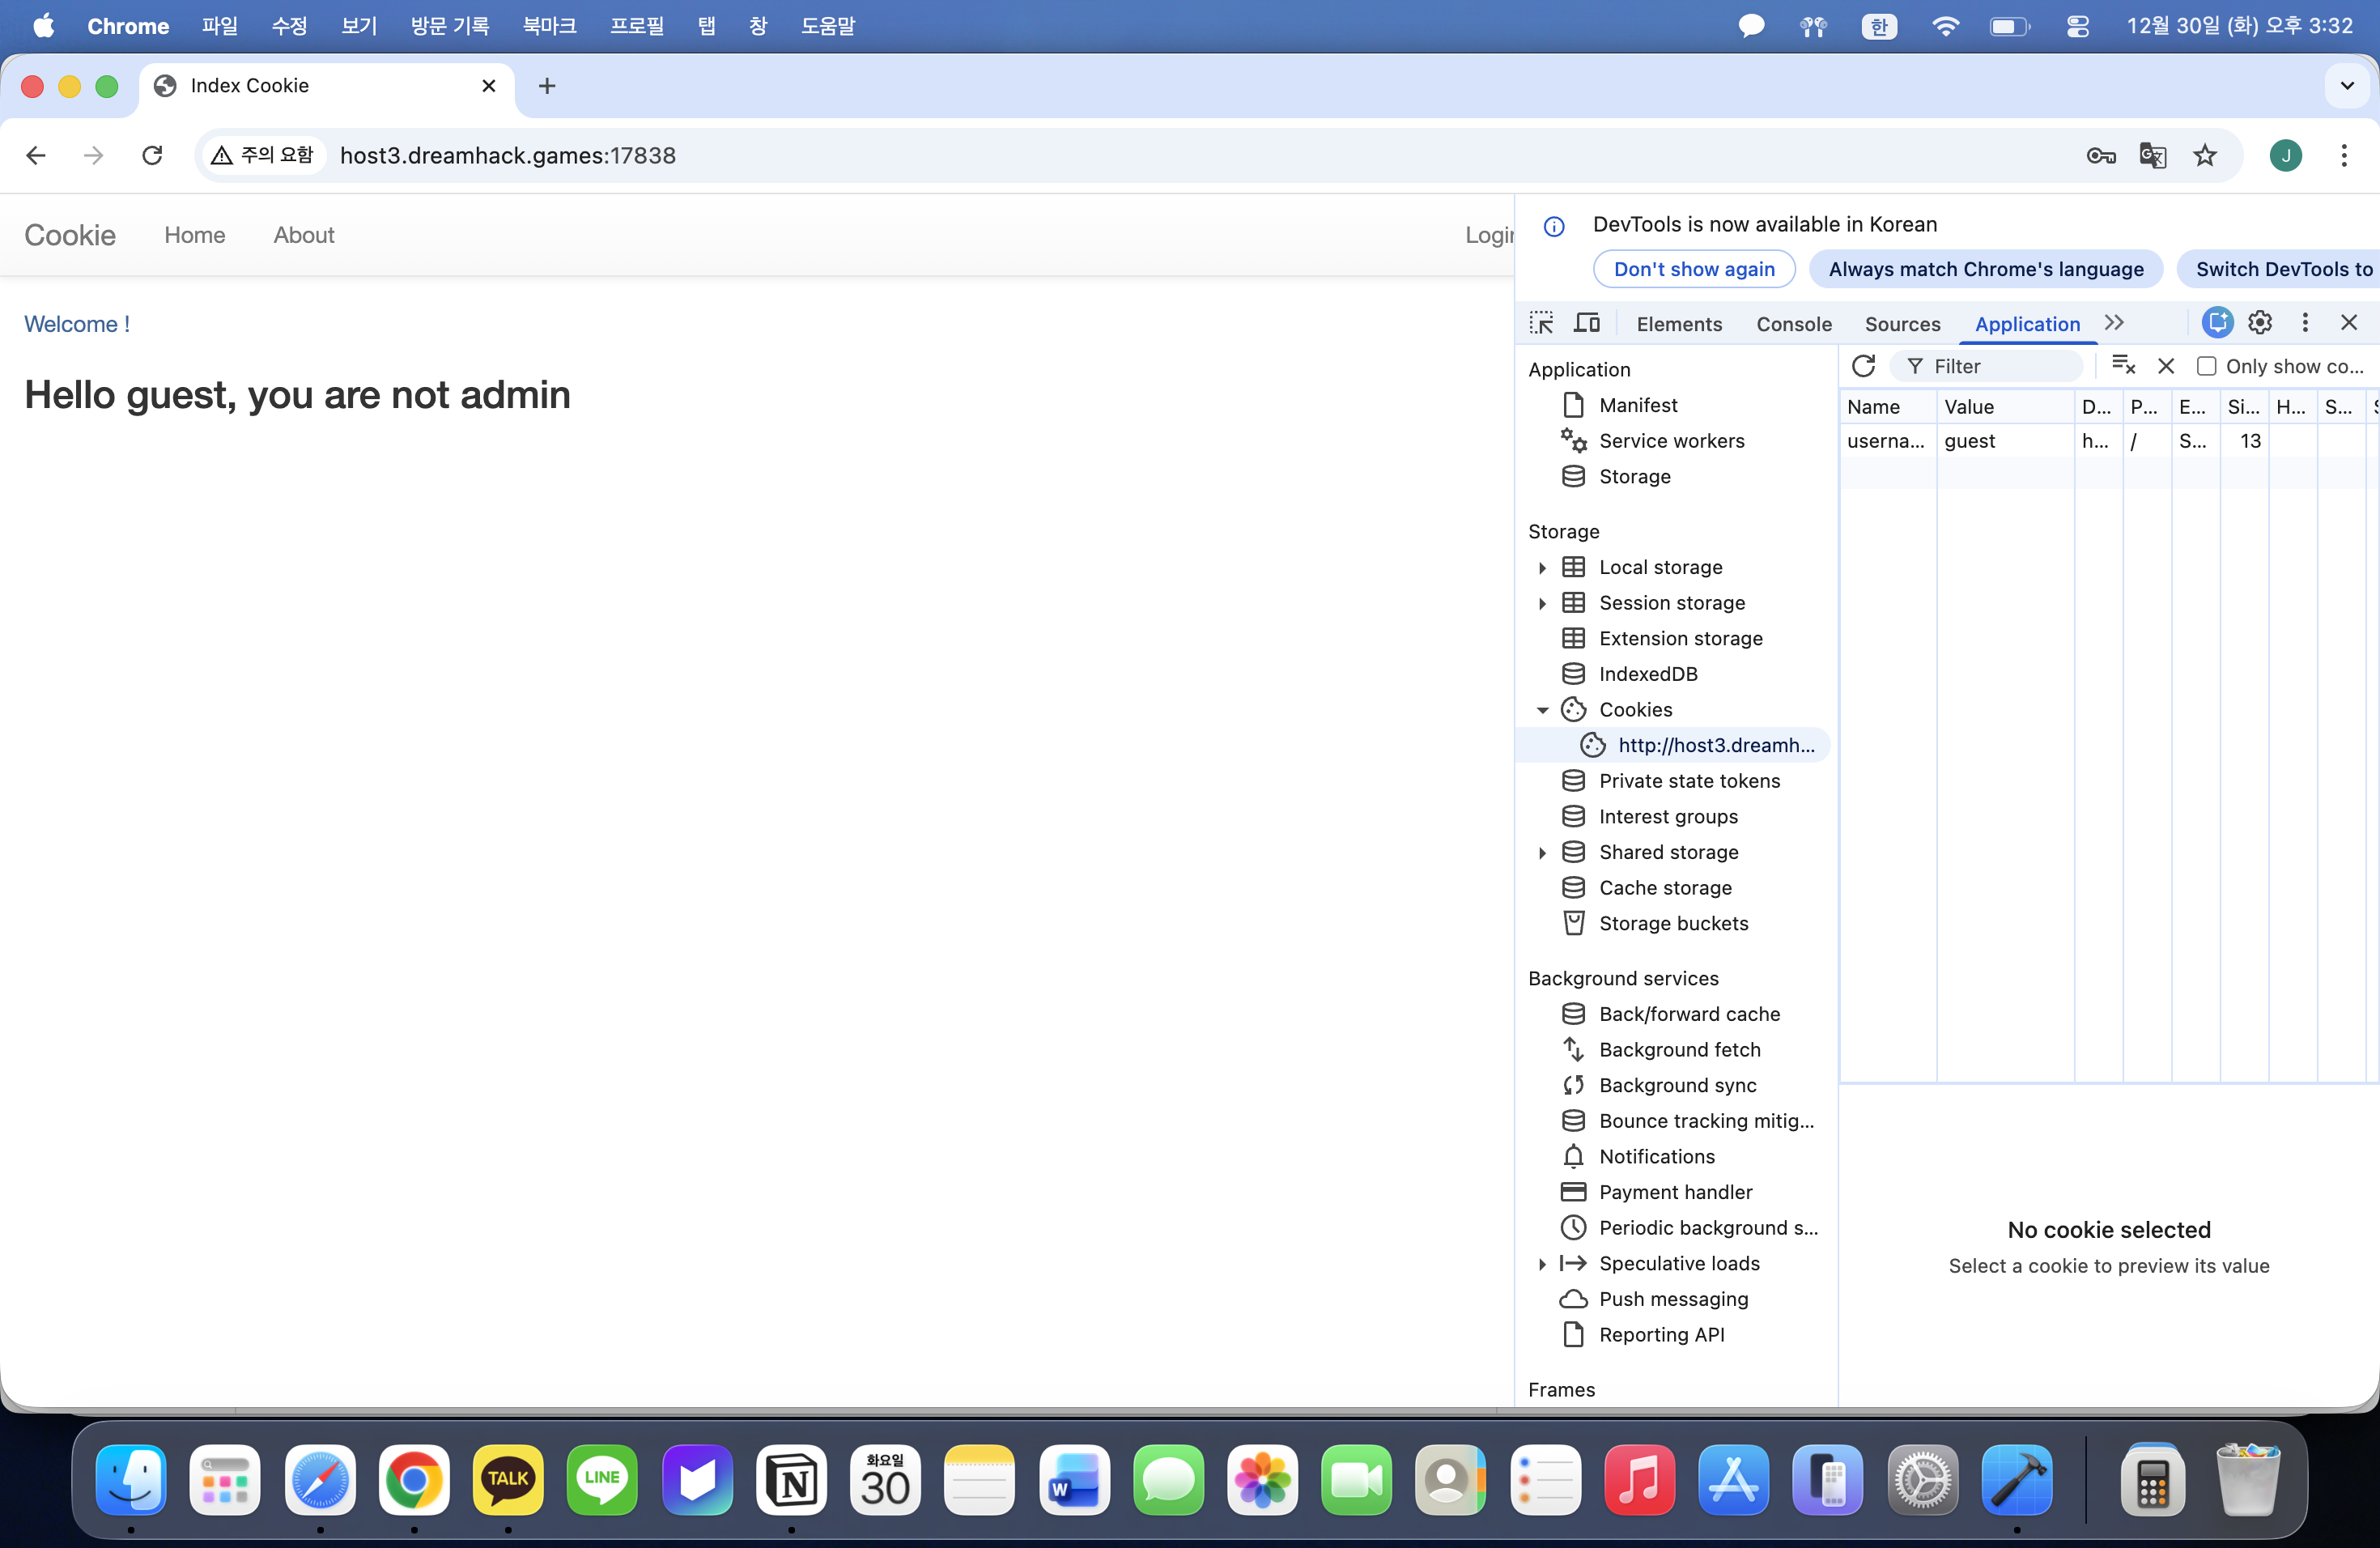The height and width of the screenshot is (1548, 2380).
Task: Refresh the cookies table
Action: coord(1863,366)
